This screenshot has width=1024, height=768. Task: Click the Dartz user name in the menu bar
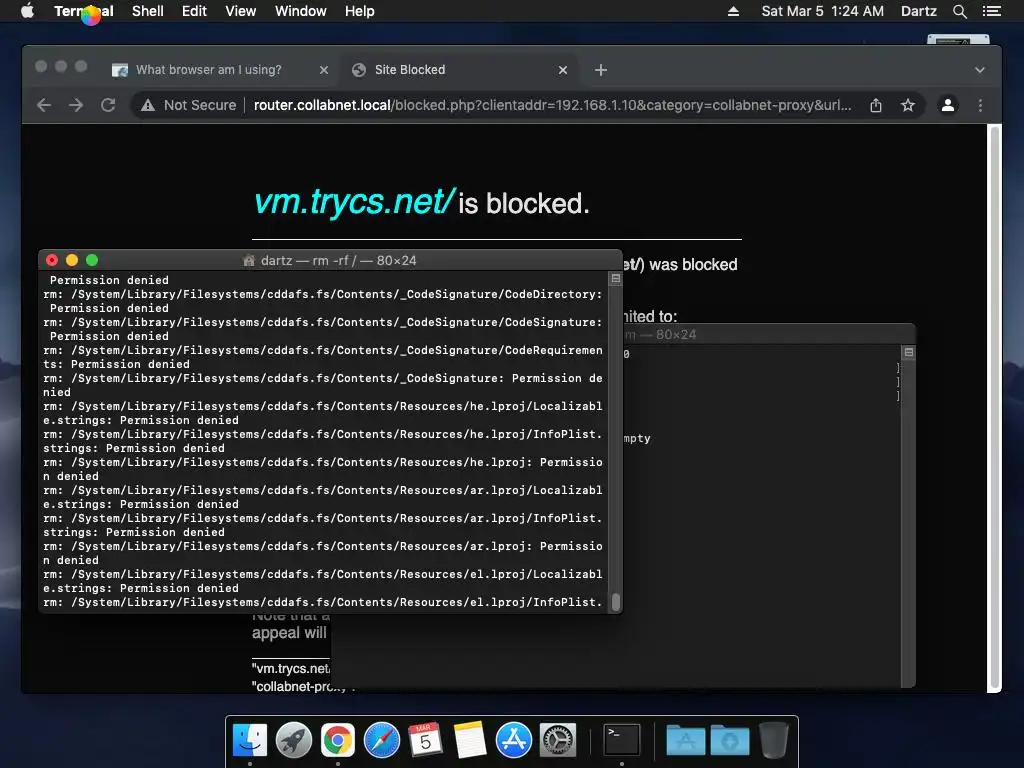click(x=919, y=11)
